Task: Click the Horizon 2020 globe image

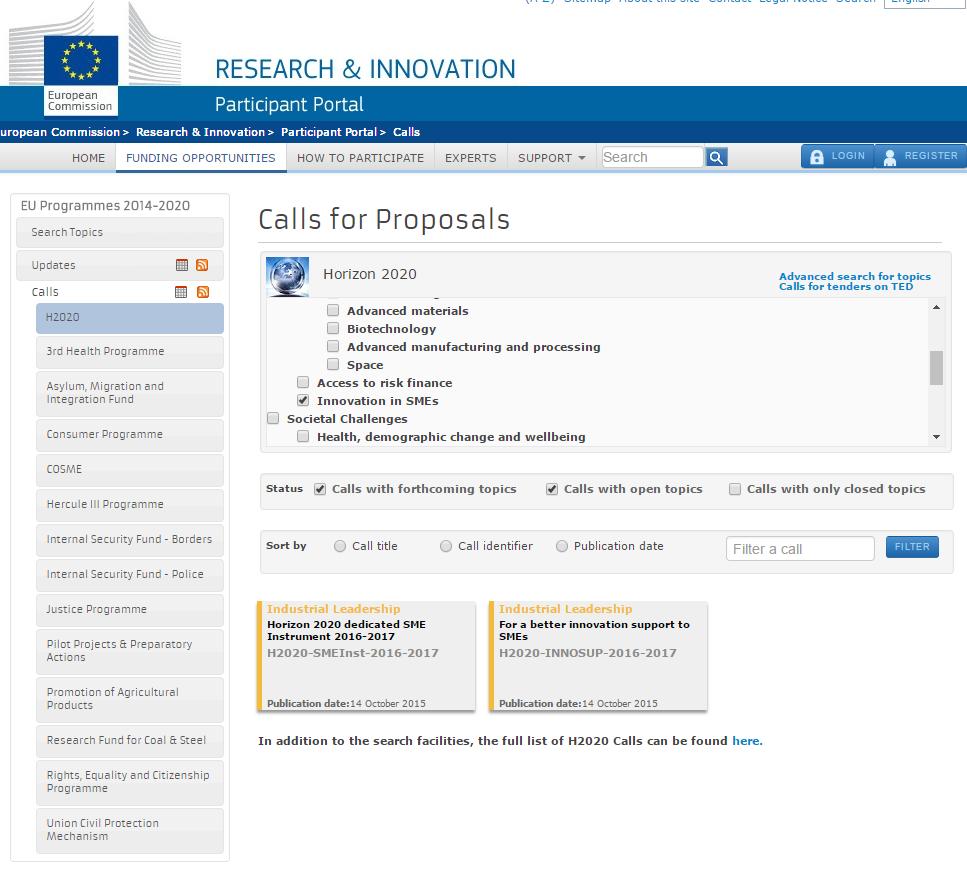Action: (287, 276)
